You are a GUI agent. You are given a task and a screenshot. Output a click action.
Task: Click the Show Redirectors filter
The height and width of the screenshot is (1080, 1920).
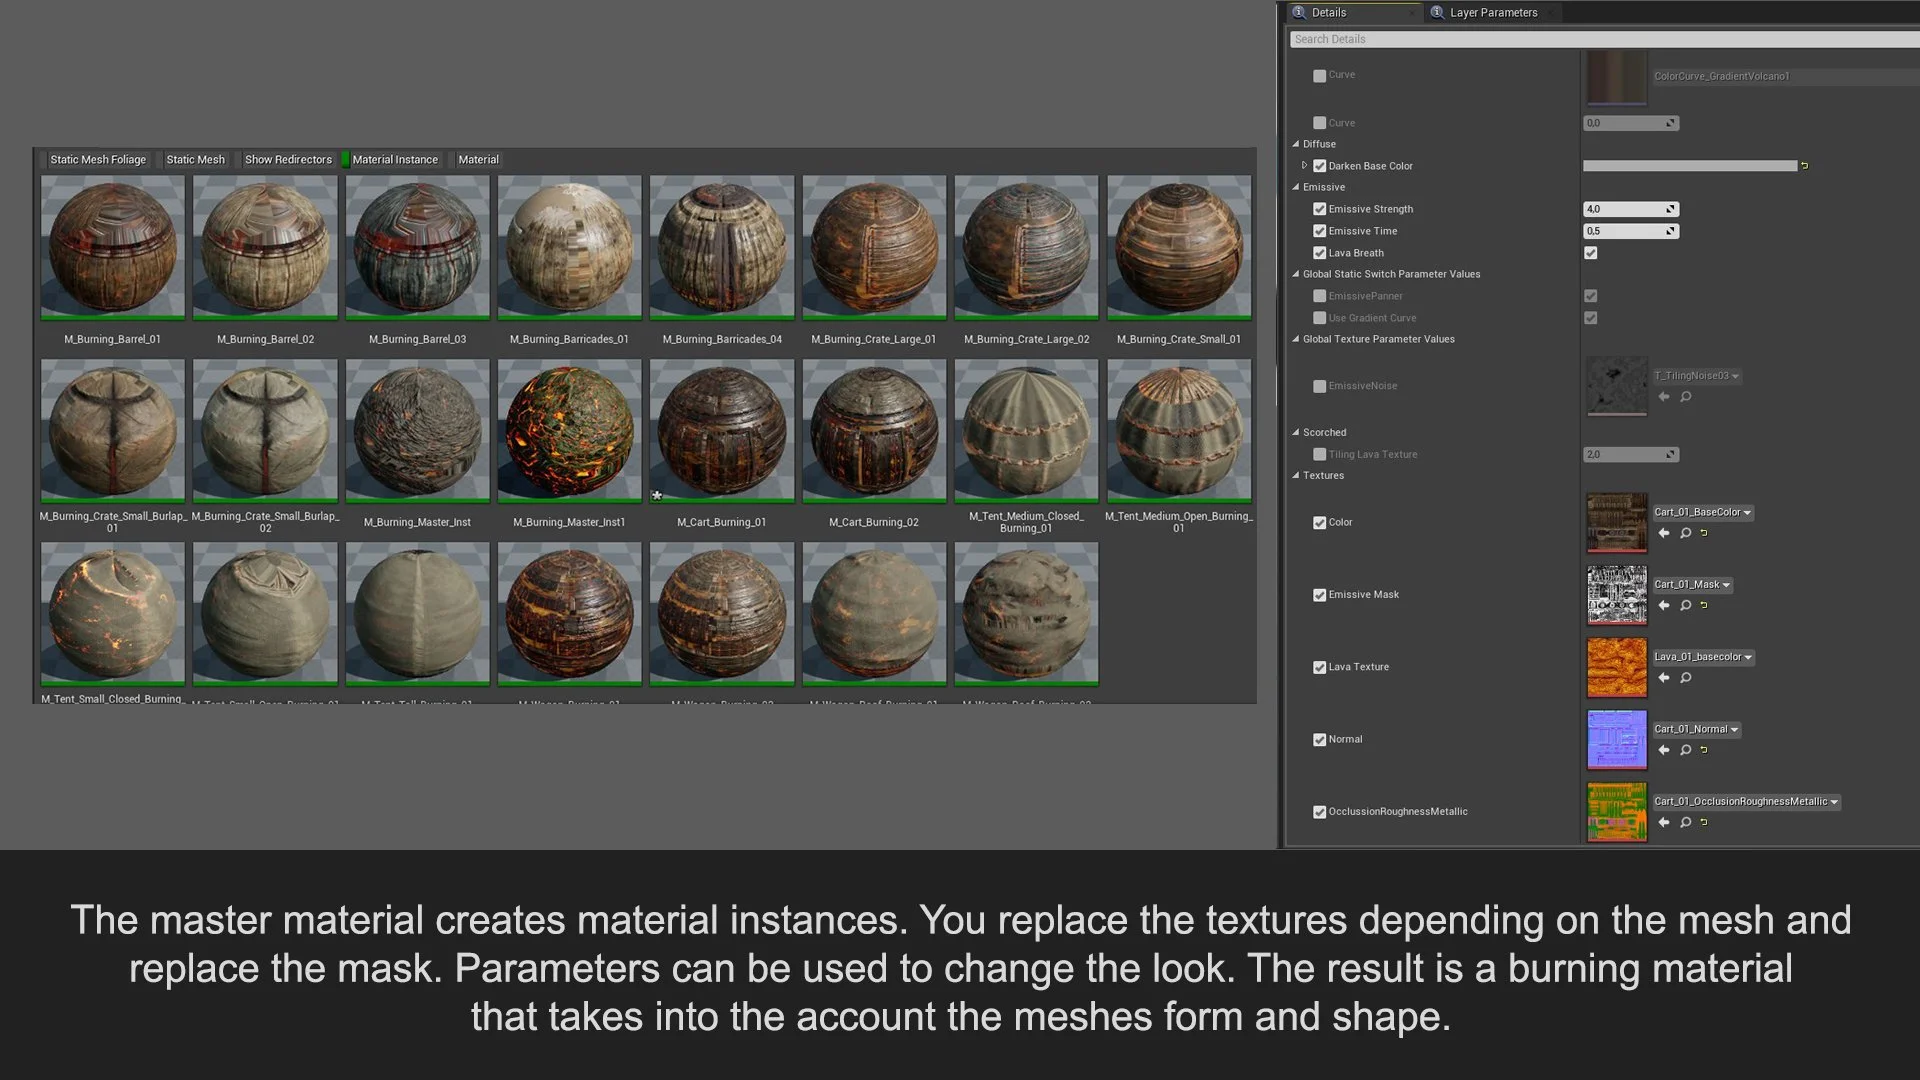click(288, 160)
